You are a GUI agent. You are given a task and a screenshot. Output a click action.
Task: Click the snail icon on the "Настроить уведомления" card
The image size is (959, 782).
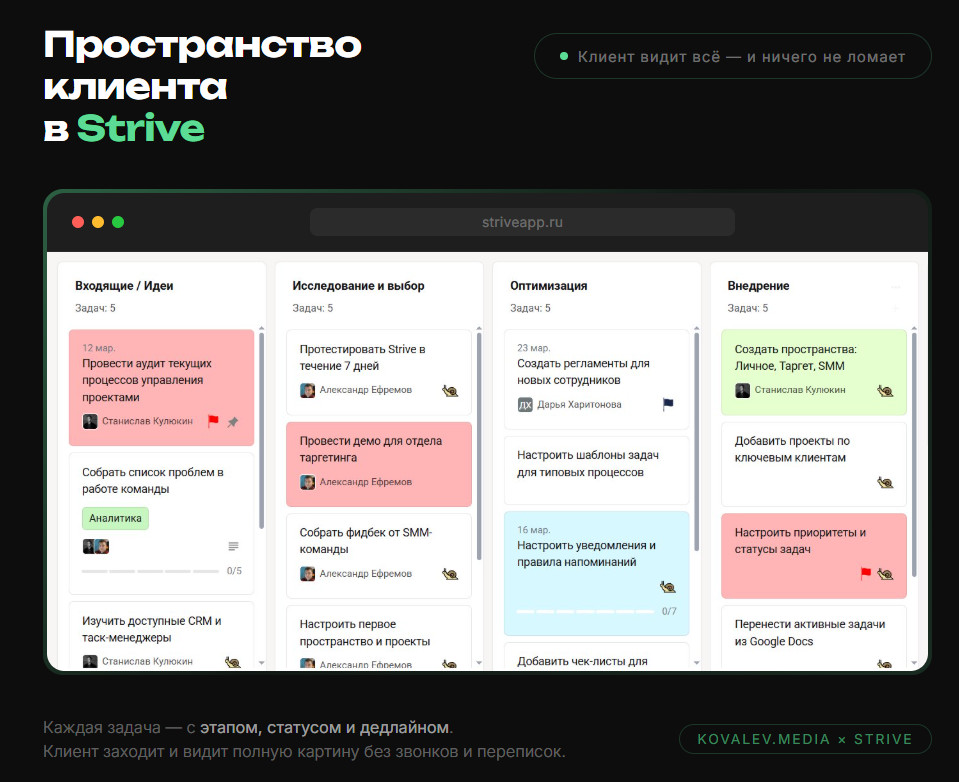click(668, 587)
